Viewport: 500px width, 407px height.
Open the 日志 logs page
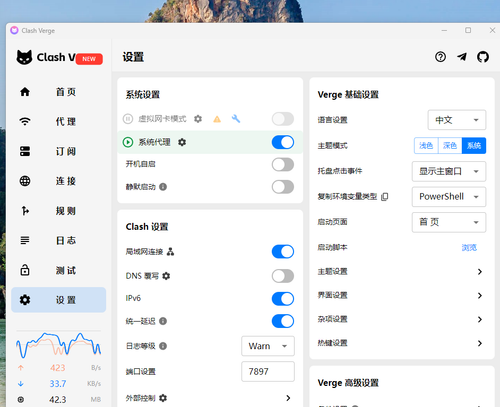(x=59, y=240)
